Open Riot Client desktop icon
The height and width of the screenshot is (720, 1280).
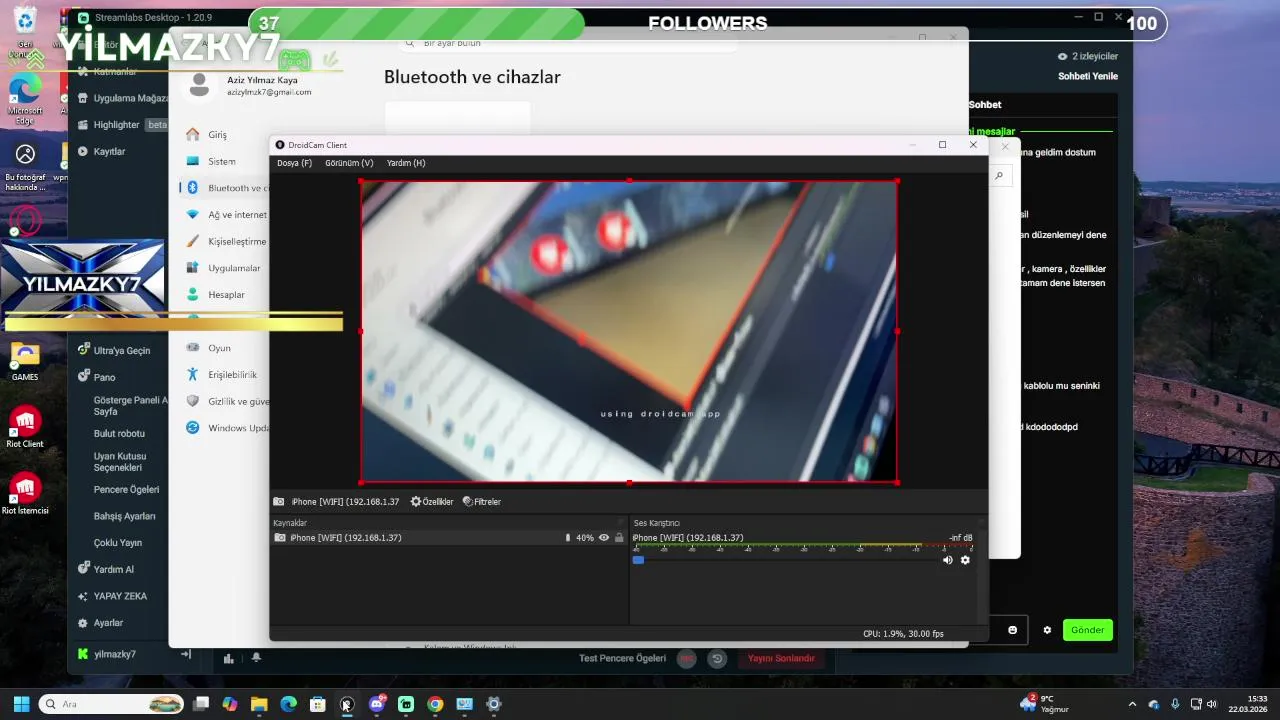[25, 428]
